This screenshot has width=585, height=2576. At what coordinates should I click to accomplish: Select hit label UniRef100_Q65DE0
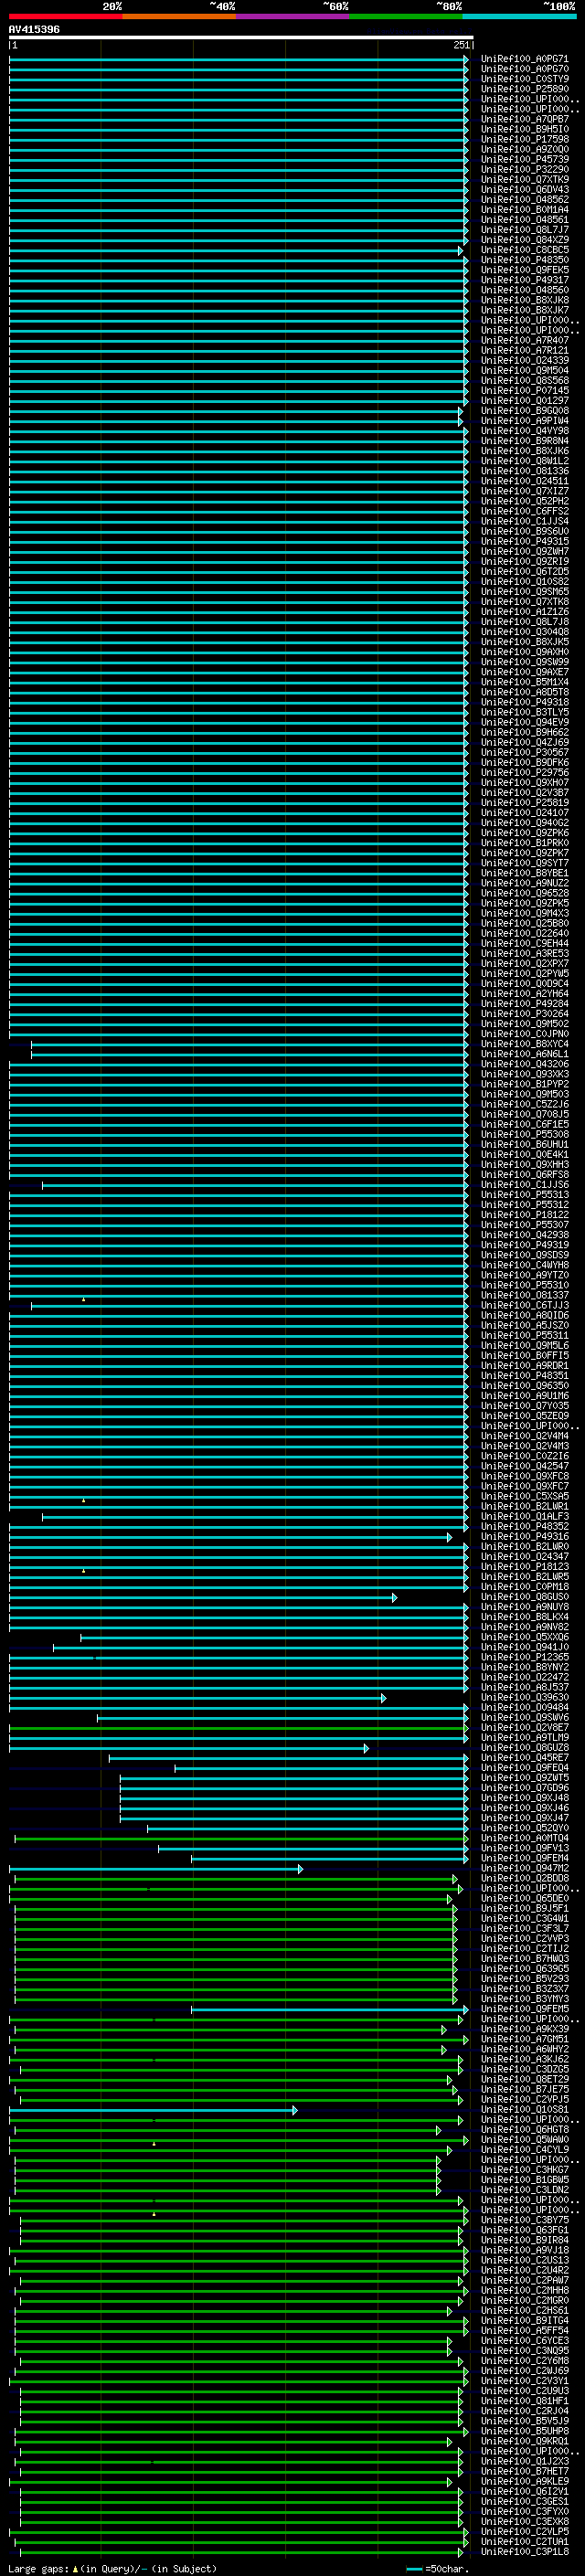pos(524,1898)
